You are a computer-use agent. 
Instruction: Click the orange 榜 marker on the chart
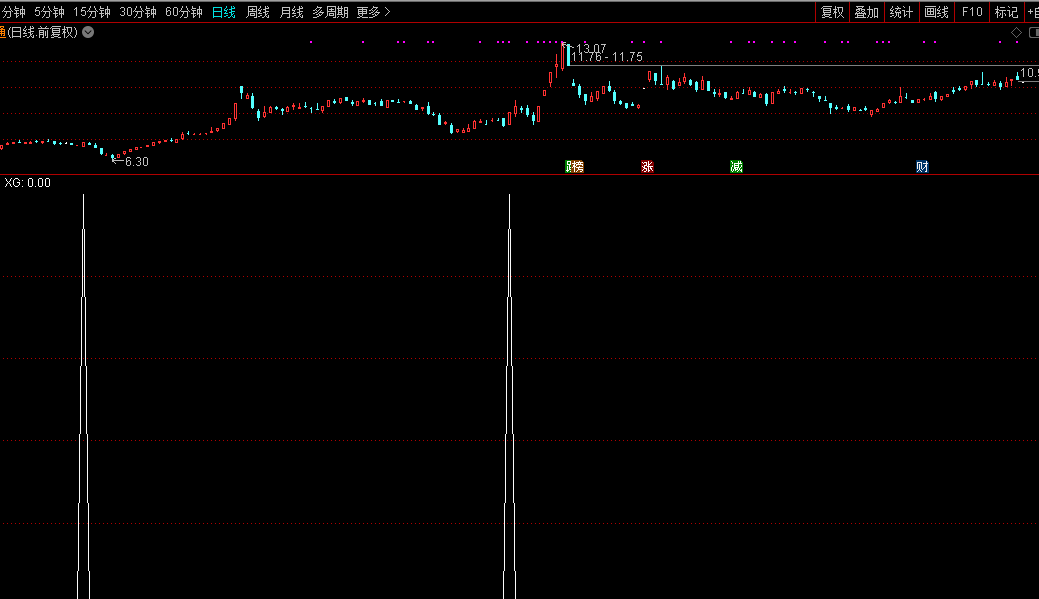pos(577,167)
